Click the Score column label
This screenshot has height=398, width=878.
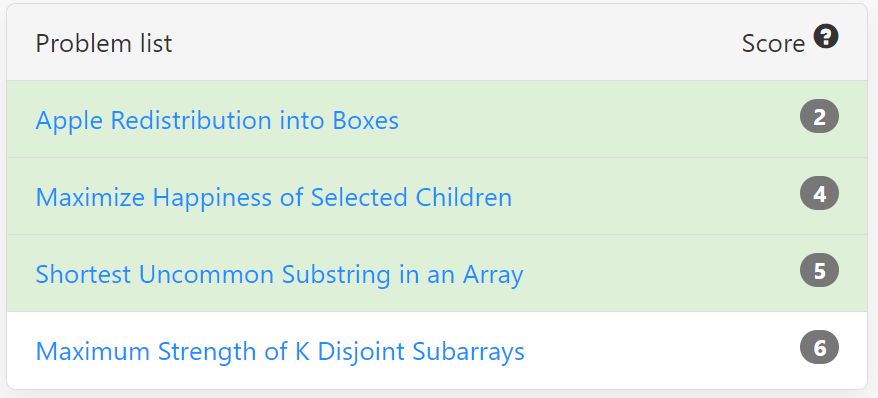(773, 43)
